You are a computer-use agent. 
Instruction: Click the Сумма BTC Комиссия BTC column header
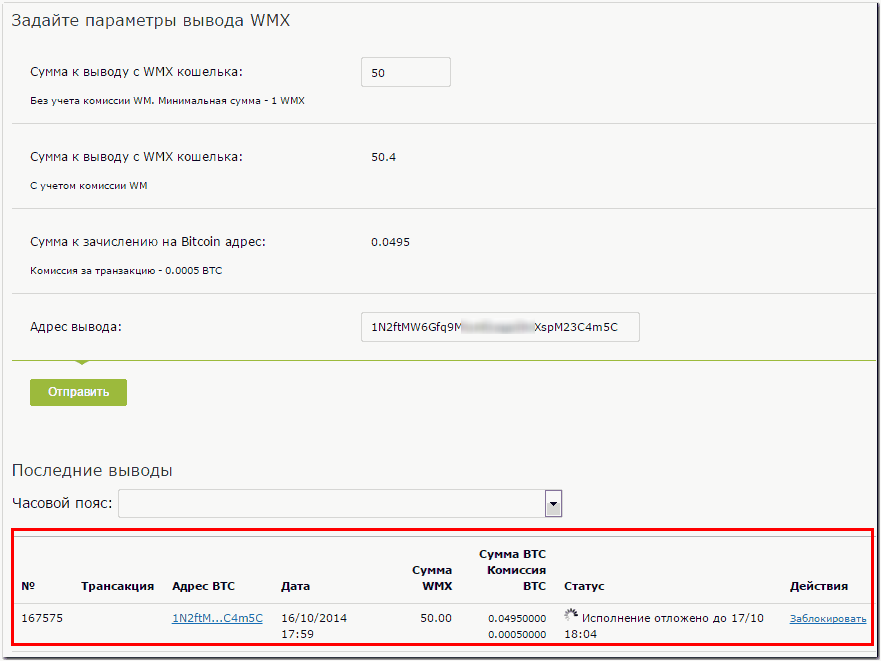[x=512, y=571]
